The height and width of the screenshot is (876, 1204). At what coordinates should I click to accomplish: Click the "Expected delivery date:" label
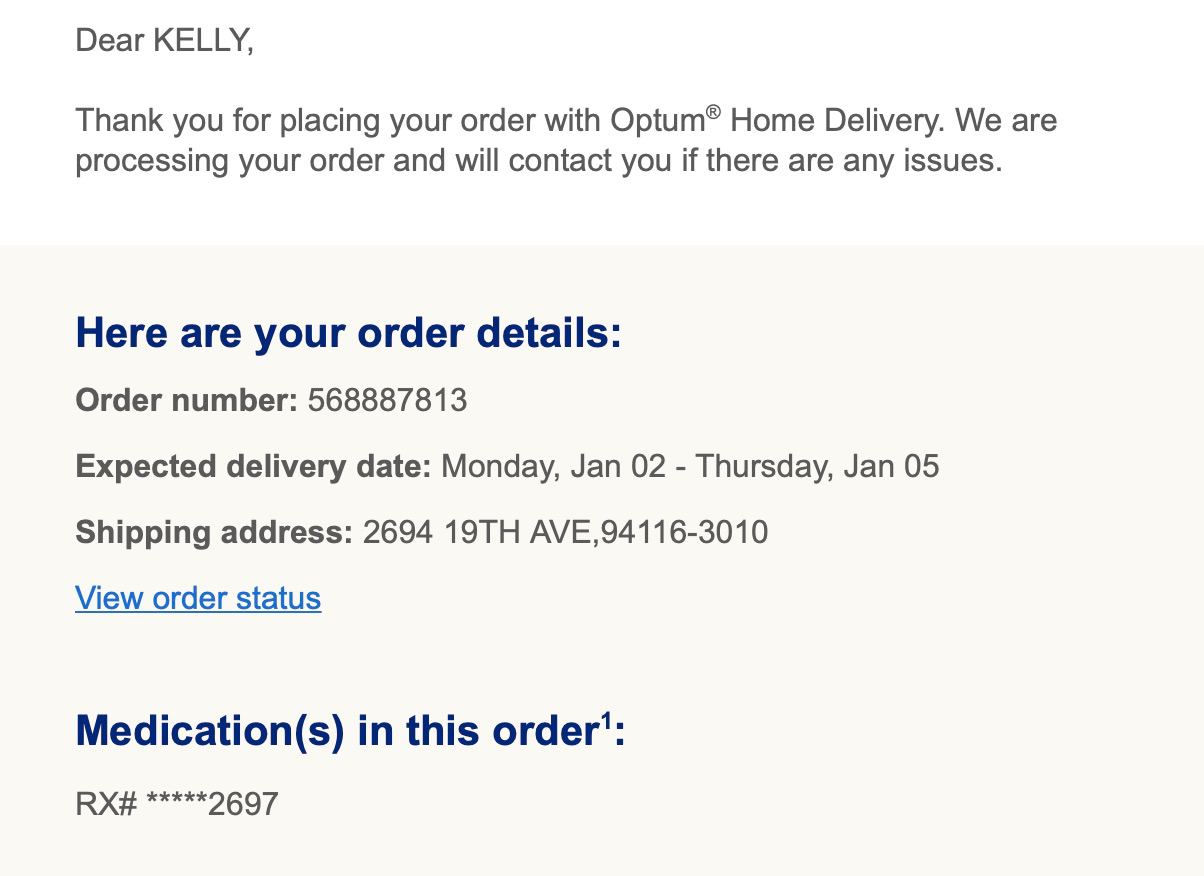pyautogui.click(x=253, y=467)
